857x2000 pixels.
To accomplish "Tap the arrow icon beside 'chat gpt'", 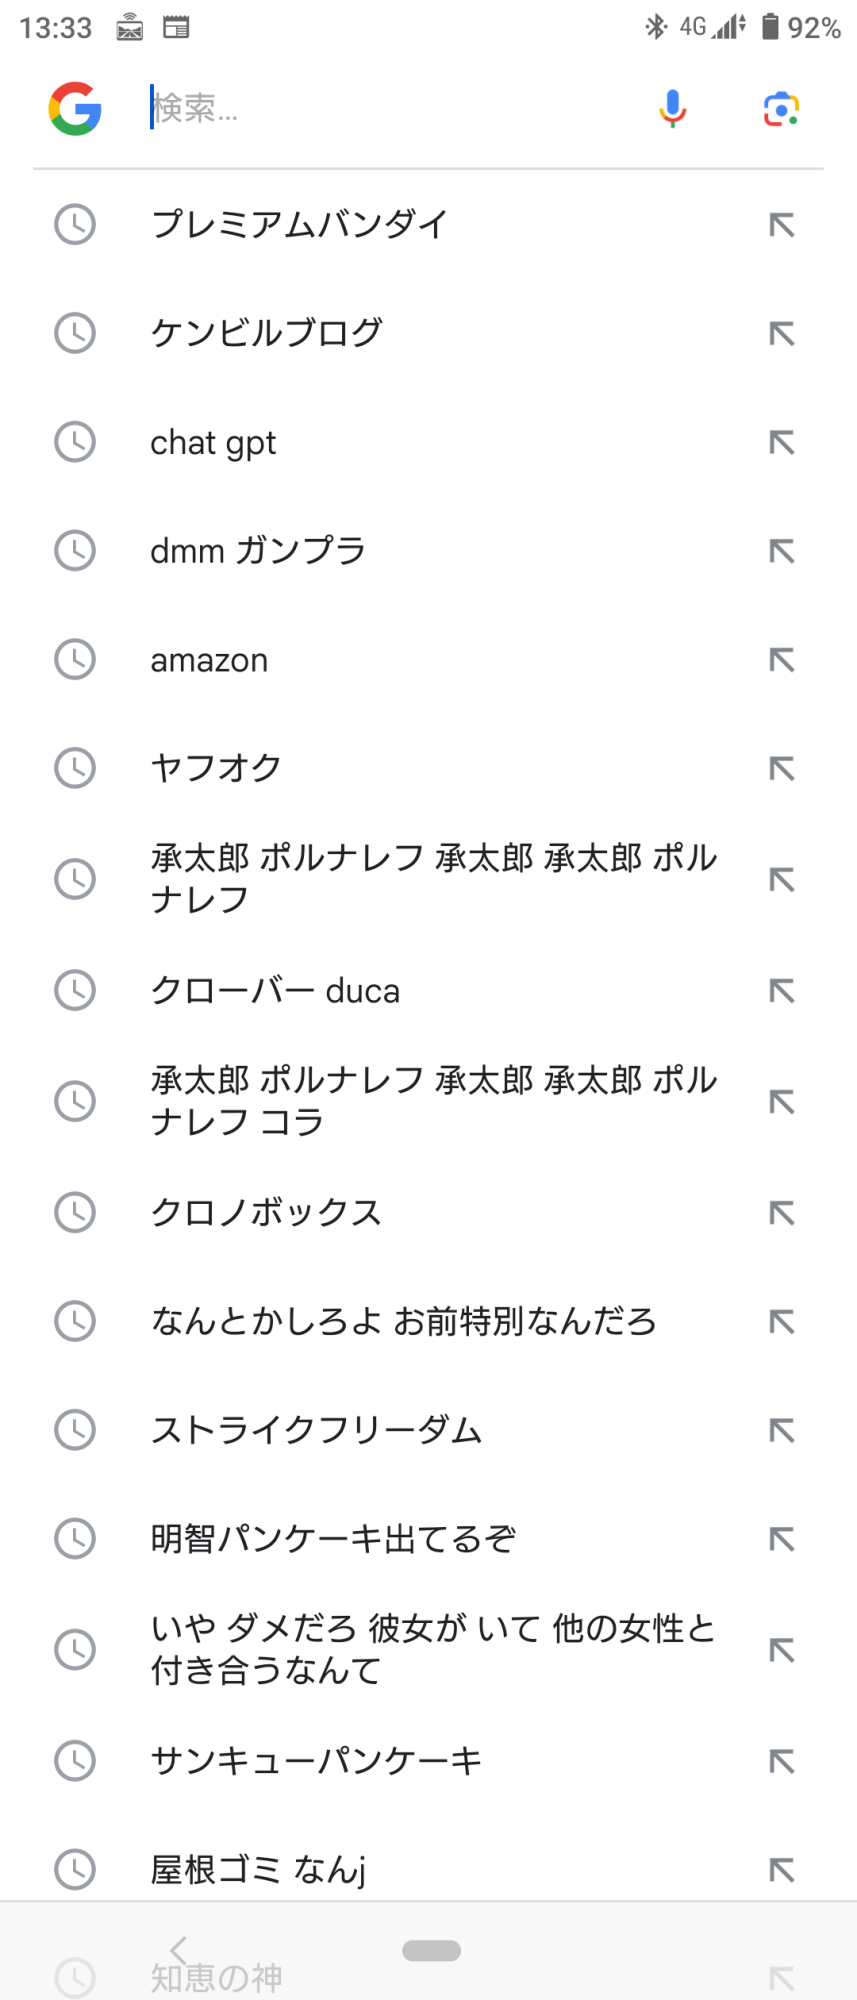I will (x=781, y=442).
